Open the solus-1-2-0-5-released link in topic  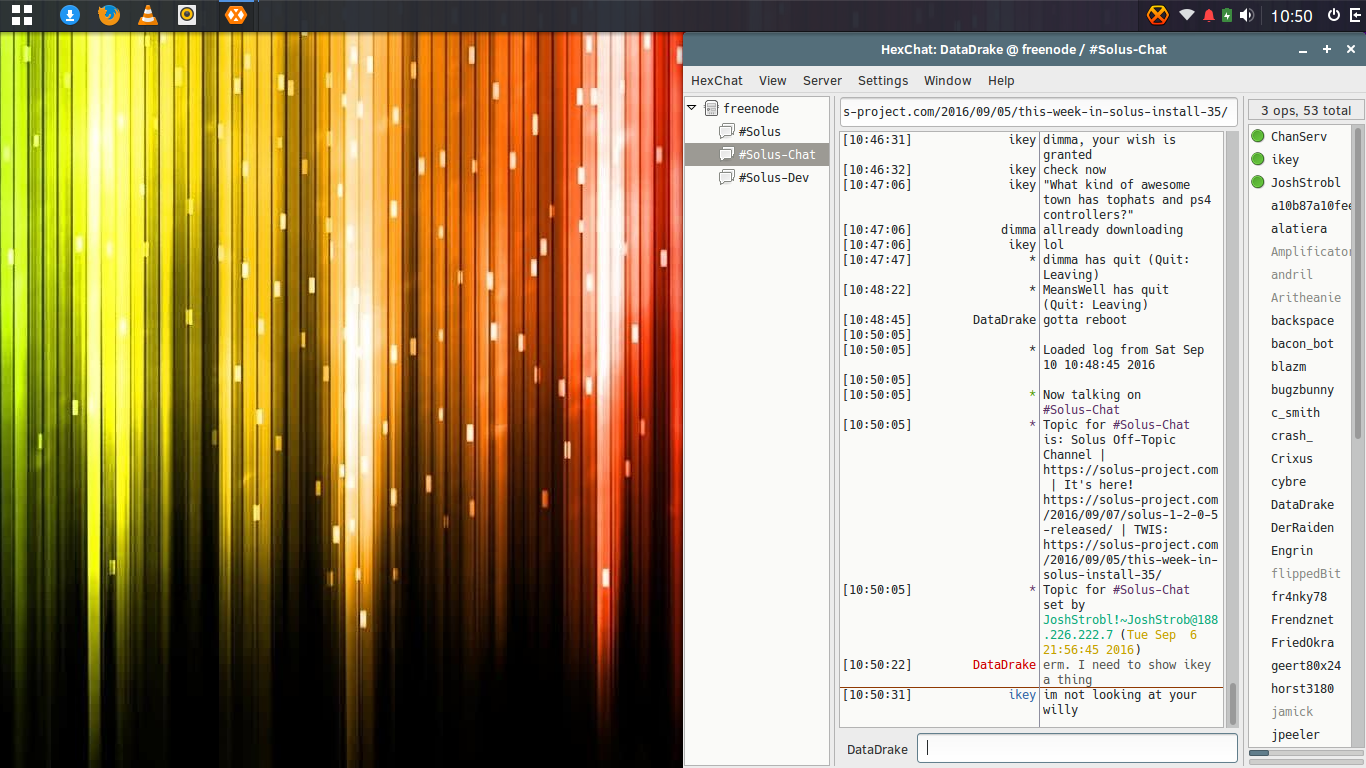[1131, 514]
